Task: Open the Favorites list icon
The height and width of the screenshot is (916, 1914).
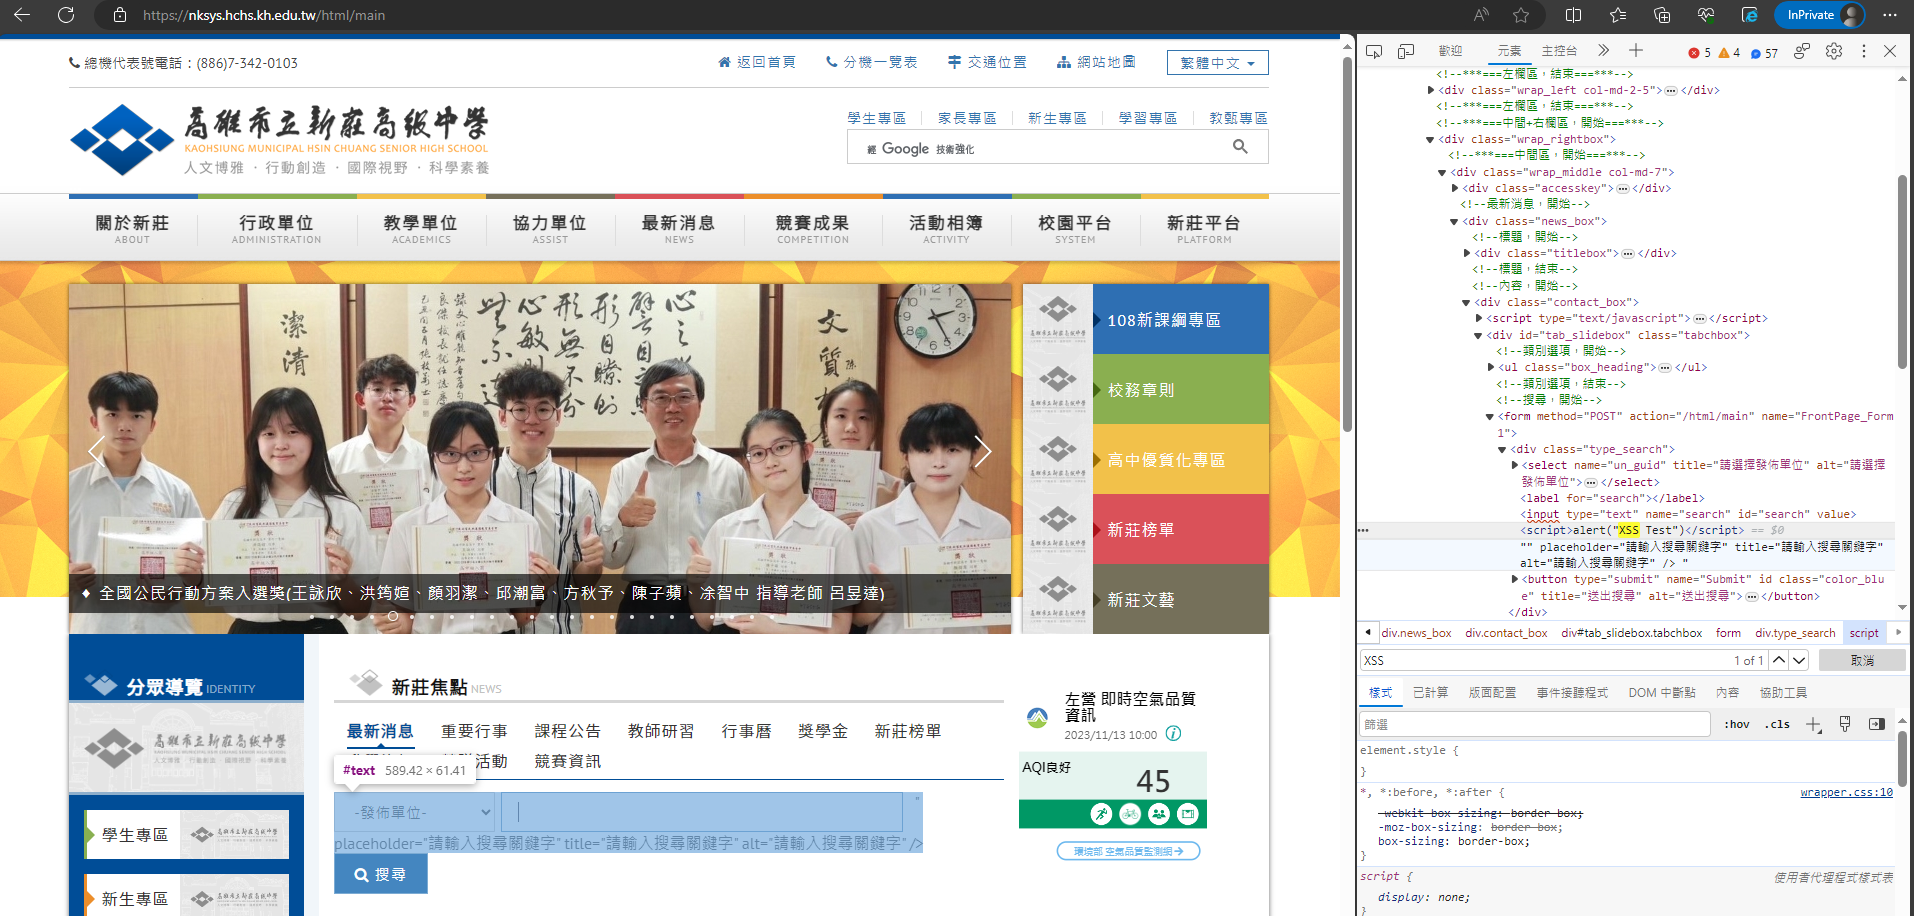Action: 1618,15
